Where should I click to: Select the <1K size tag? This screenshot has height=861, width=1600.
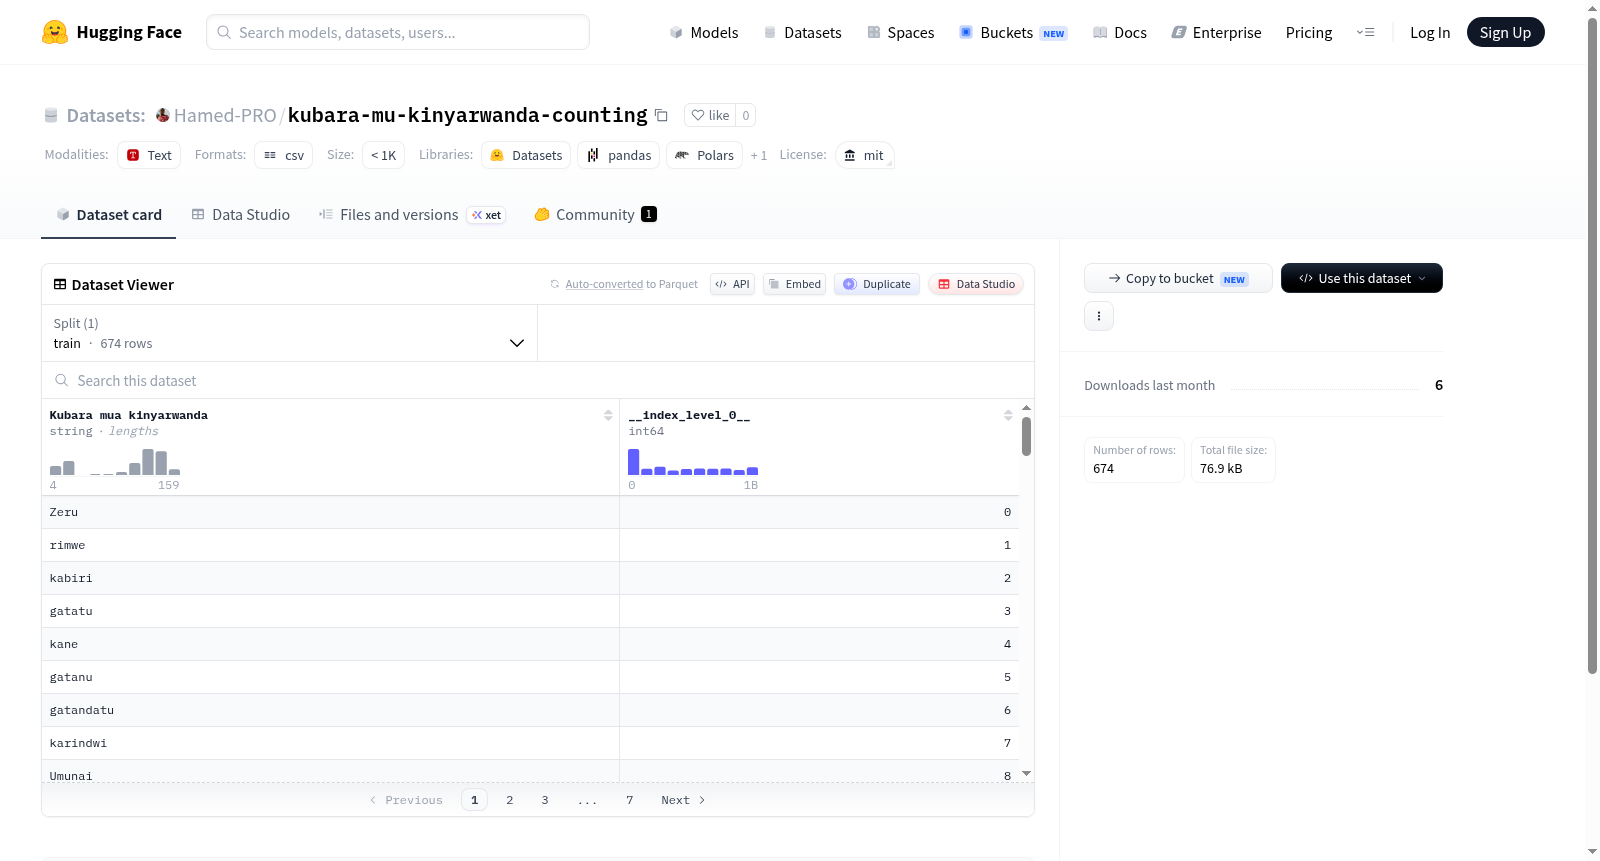pos(384,155)
